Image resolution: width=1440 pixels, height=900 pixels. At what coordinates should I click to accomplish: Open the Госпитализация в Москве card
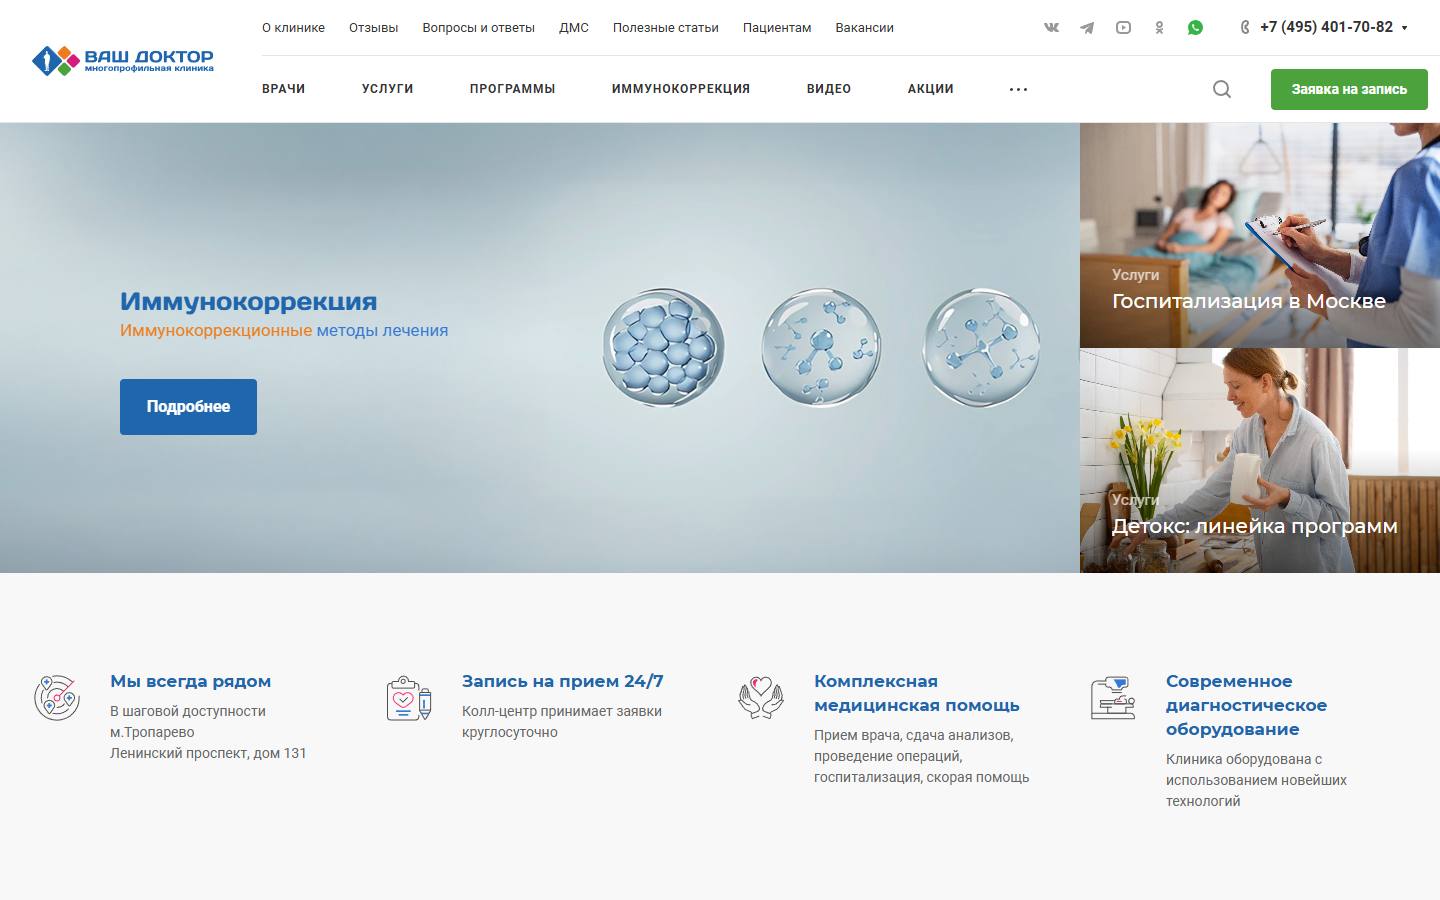pyautogui.click(x=1260, y=236)
